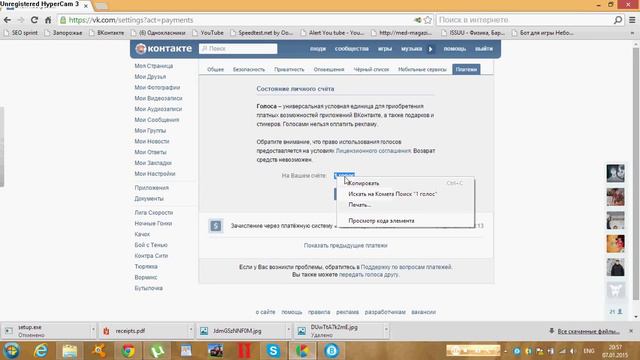Viewport: 640px width, 360px height.
Task: Click 'передать голоса другу' link
Action: coord(368,275)
